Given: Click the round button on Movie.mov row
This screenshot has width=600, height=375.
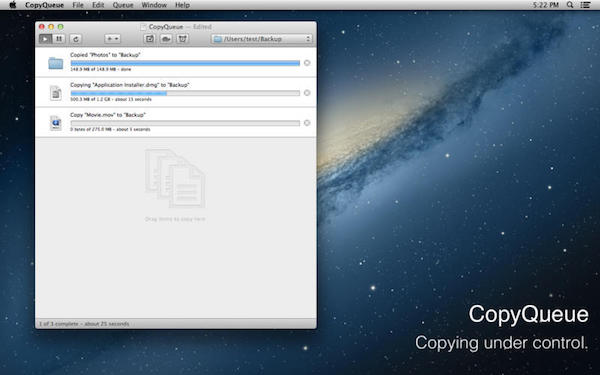Looking at the screenshot, I should click(307, 123).
